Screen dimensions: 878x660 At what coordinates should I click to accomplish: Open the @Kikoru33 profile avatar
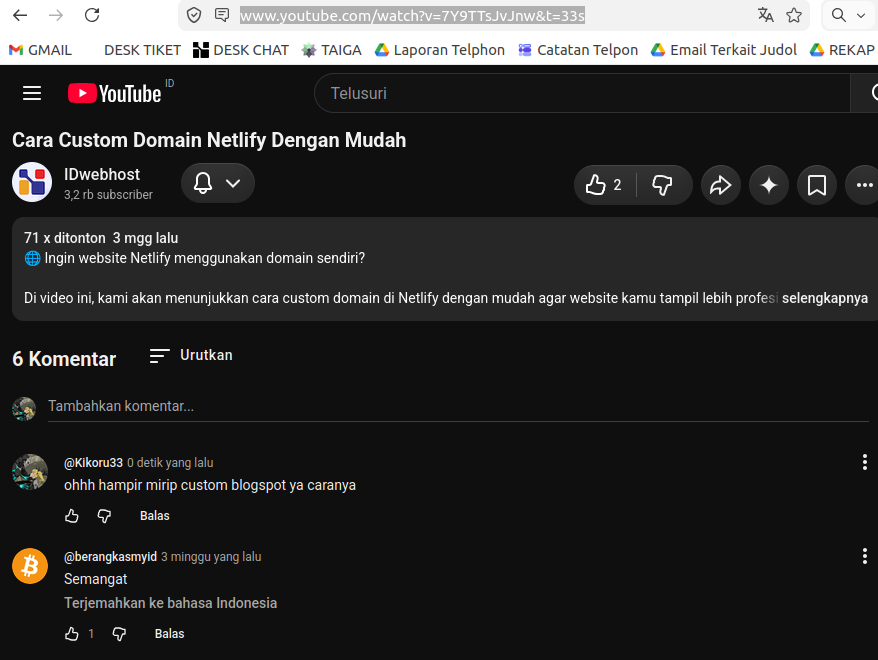coord(30,471)
